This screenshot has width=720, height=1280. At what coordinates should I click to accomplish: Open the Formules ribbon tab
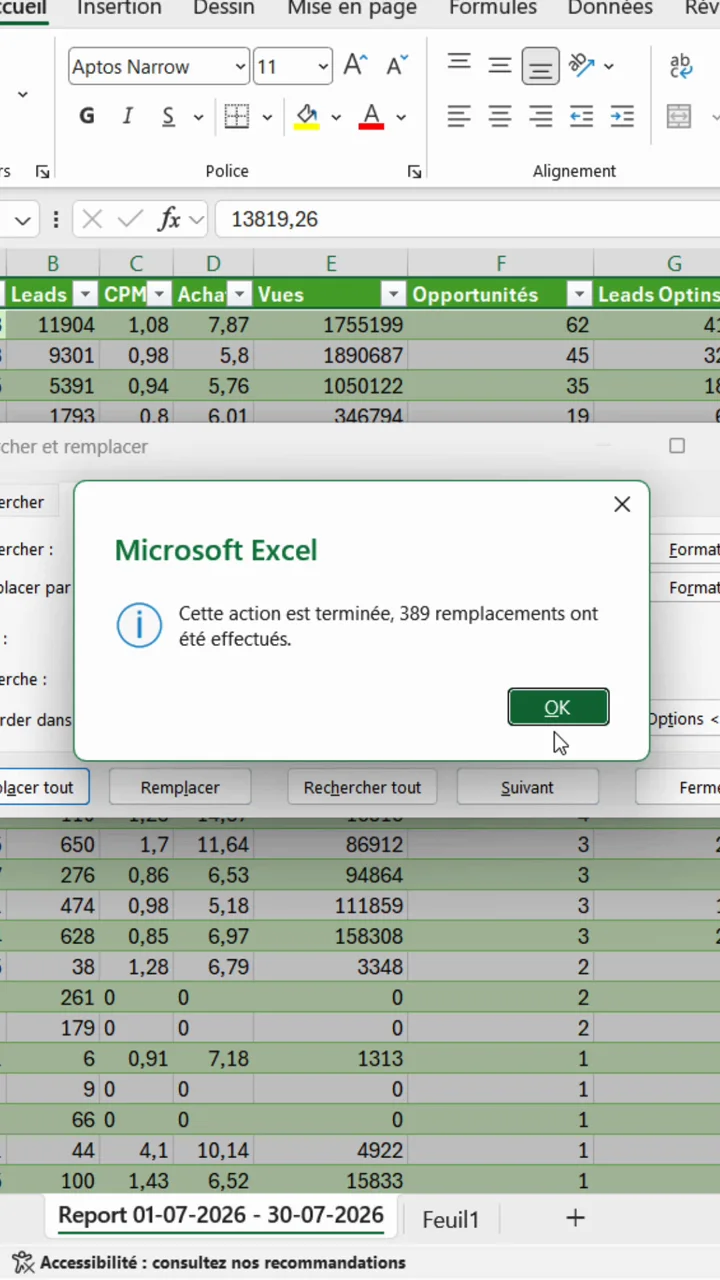tap(493, 8)
